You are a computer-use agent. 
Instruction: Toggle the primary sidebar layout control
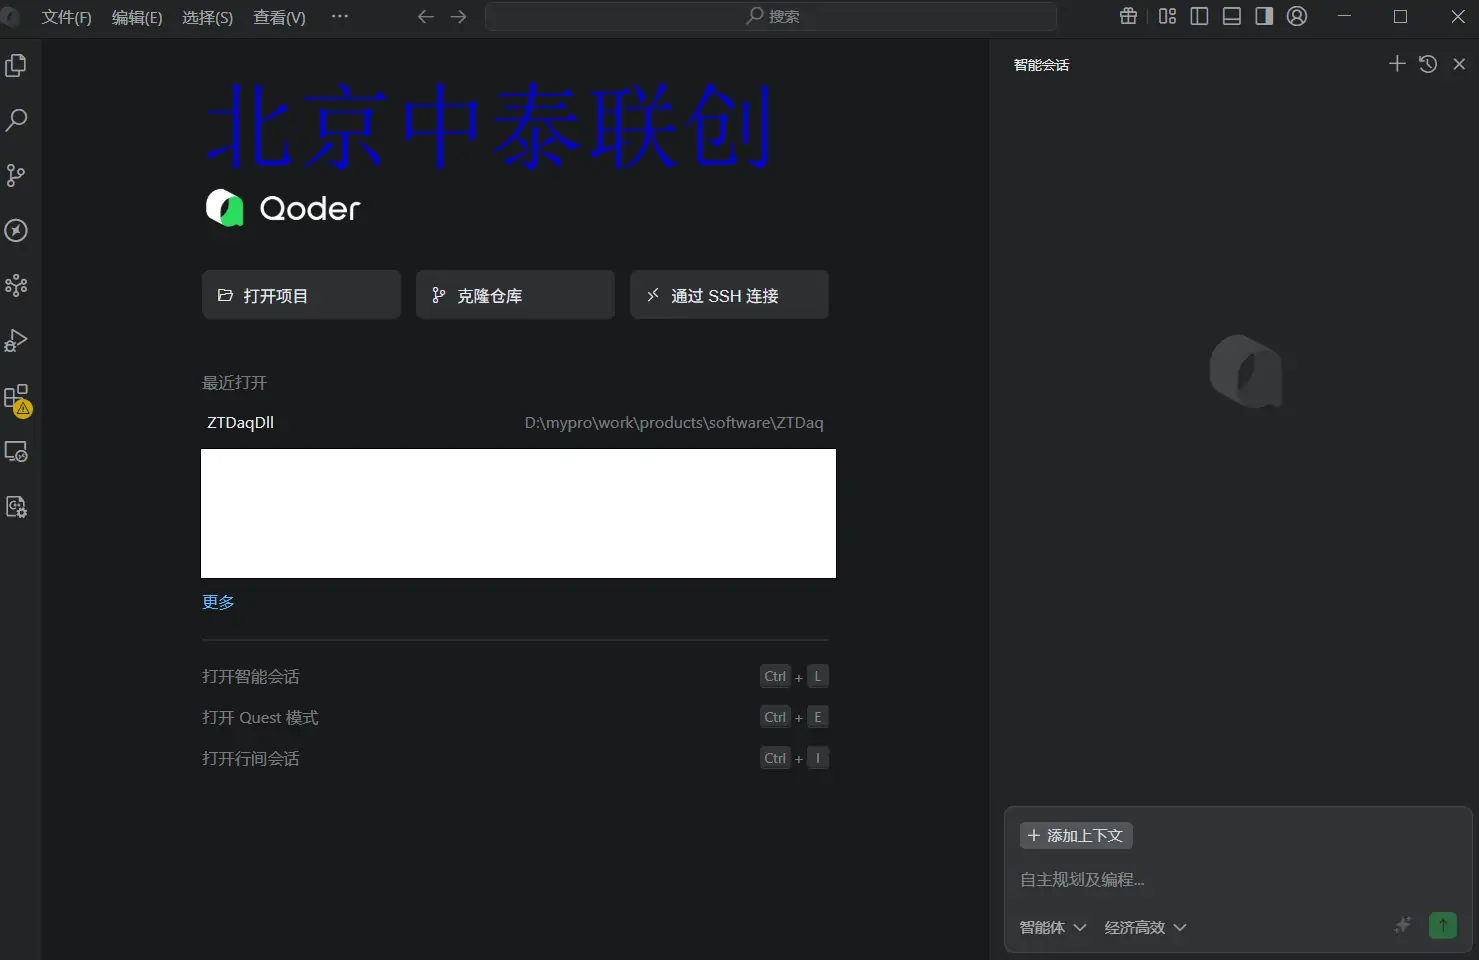pyautogui.click(x=1199, y=16)
